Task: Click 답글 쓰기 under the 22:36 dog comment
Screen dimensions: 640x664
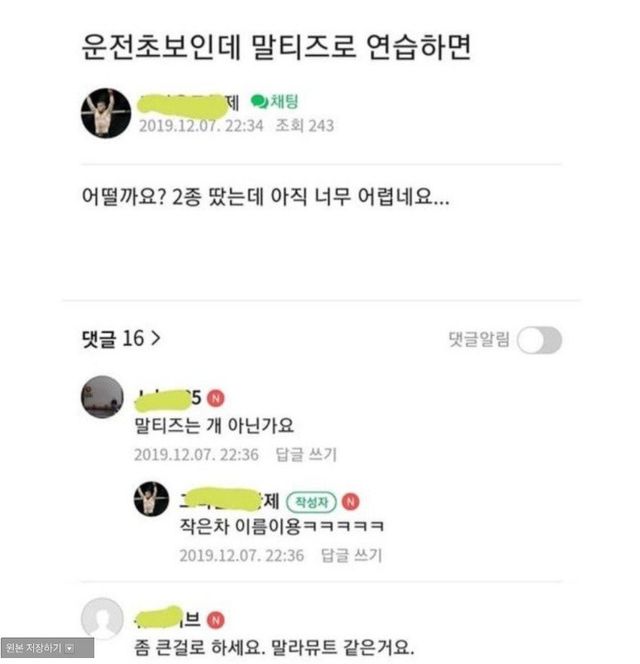Action: pos(306,455)
